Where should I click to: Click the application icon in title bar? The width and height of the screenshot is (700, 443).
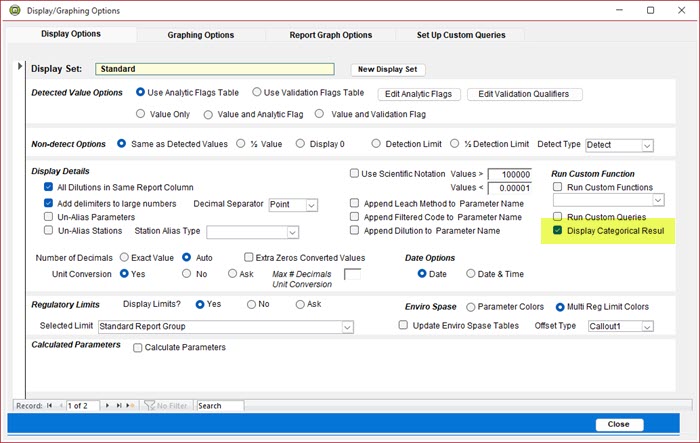click(15, 10)
